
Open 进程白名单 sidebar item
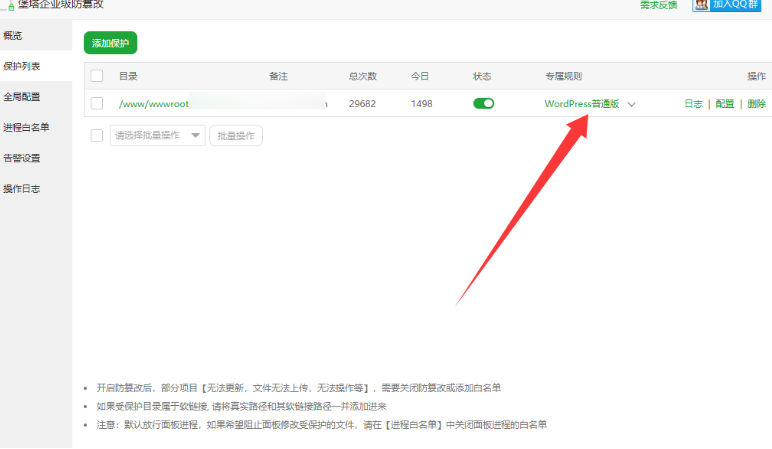click(26, 127)
